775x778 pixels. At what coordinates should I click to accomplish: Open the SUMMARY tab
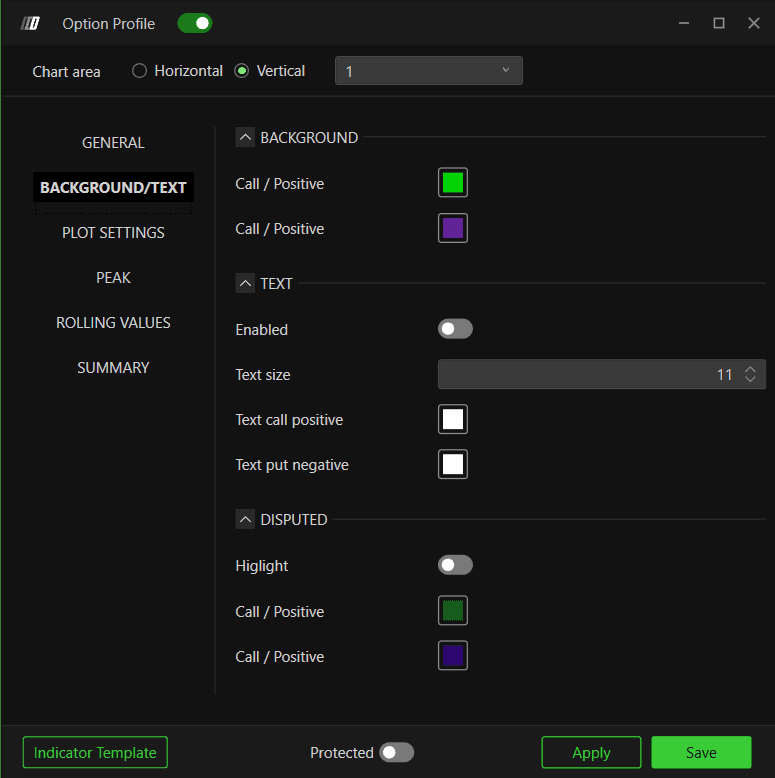pos(113,368)
